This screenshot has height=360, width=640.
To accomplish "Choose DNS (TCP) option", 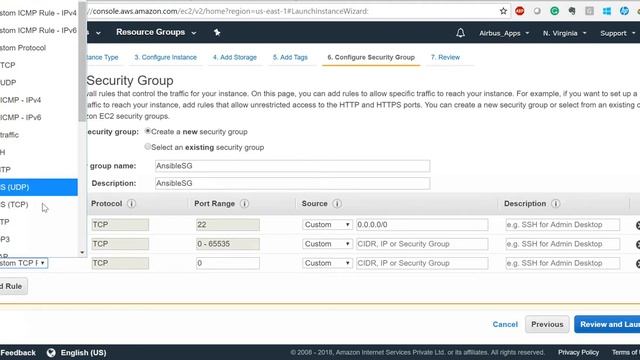I will pos(39,204).
